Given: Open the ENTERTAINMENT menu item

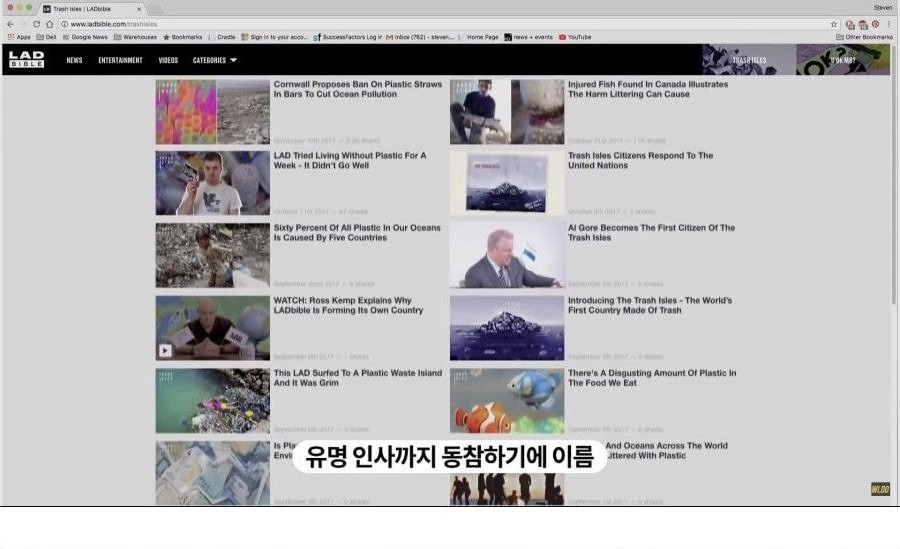Looking at the screenshot, I should (120, 60).
